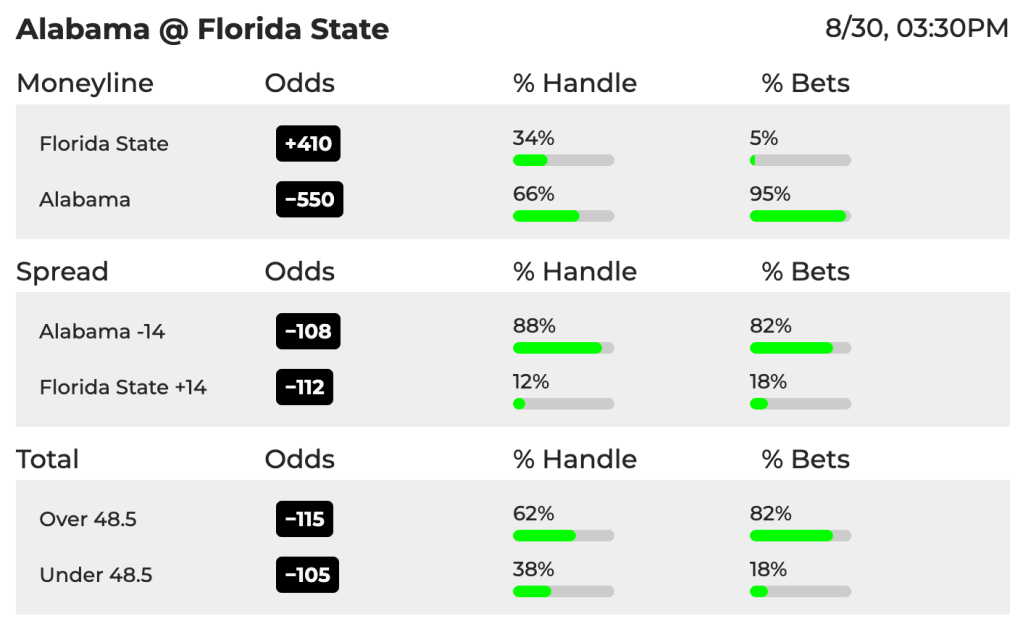Viewport: 1023px width, 632px height.
Task: Select Under 48.5 odds -105
Action: click(x=307, y=575)
